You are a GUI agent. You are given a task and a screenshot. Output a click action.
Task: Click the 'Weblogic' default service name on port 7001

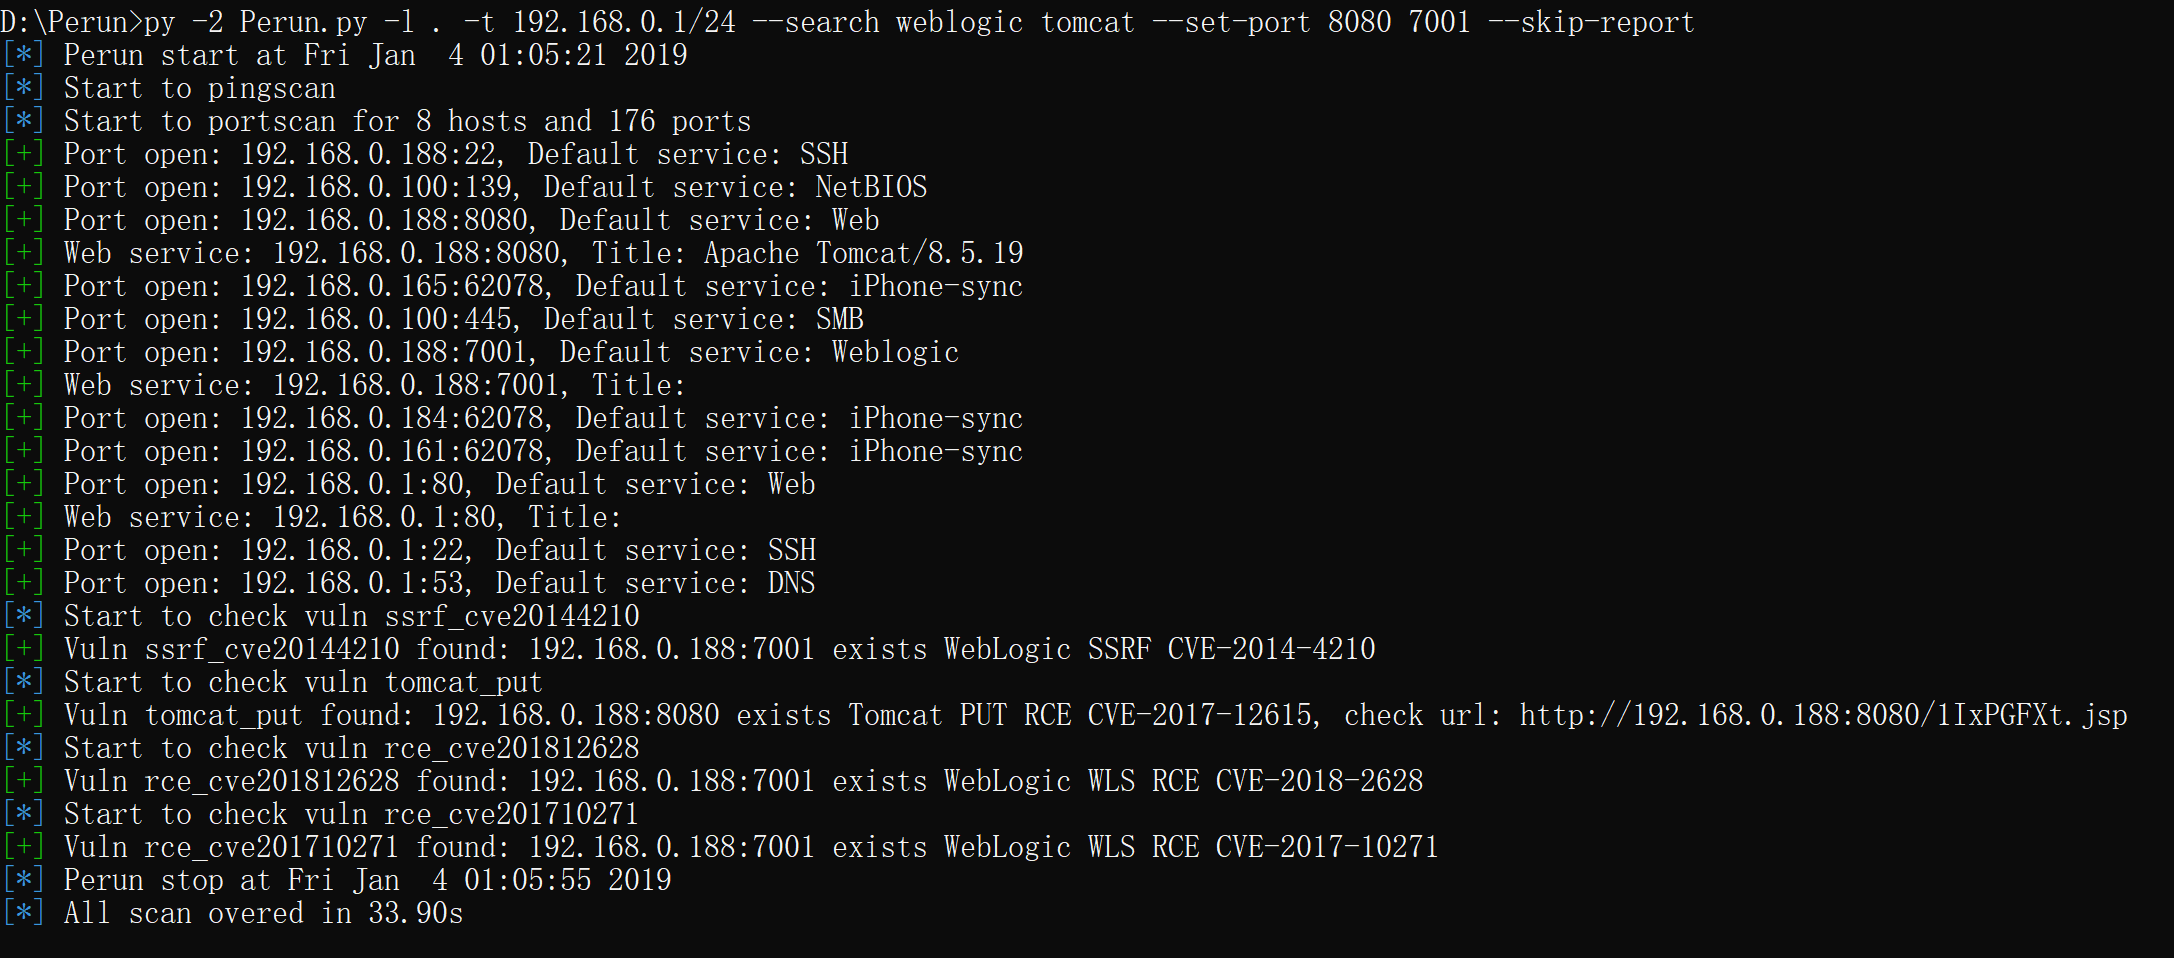(895, 353)
